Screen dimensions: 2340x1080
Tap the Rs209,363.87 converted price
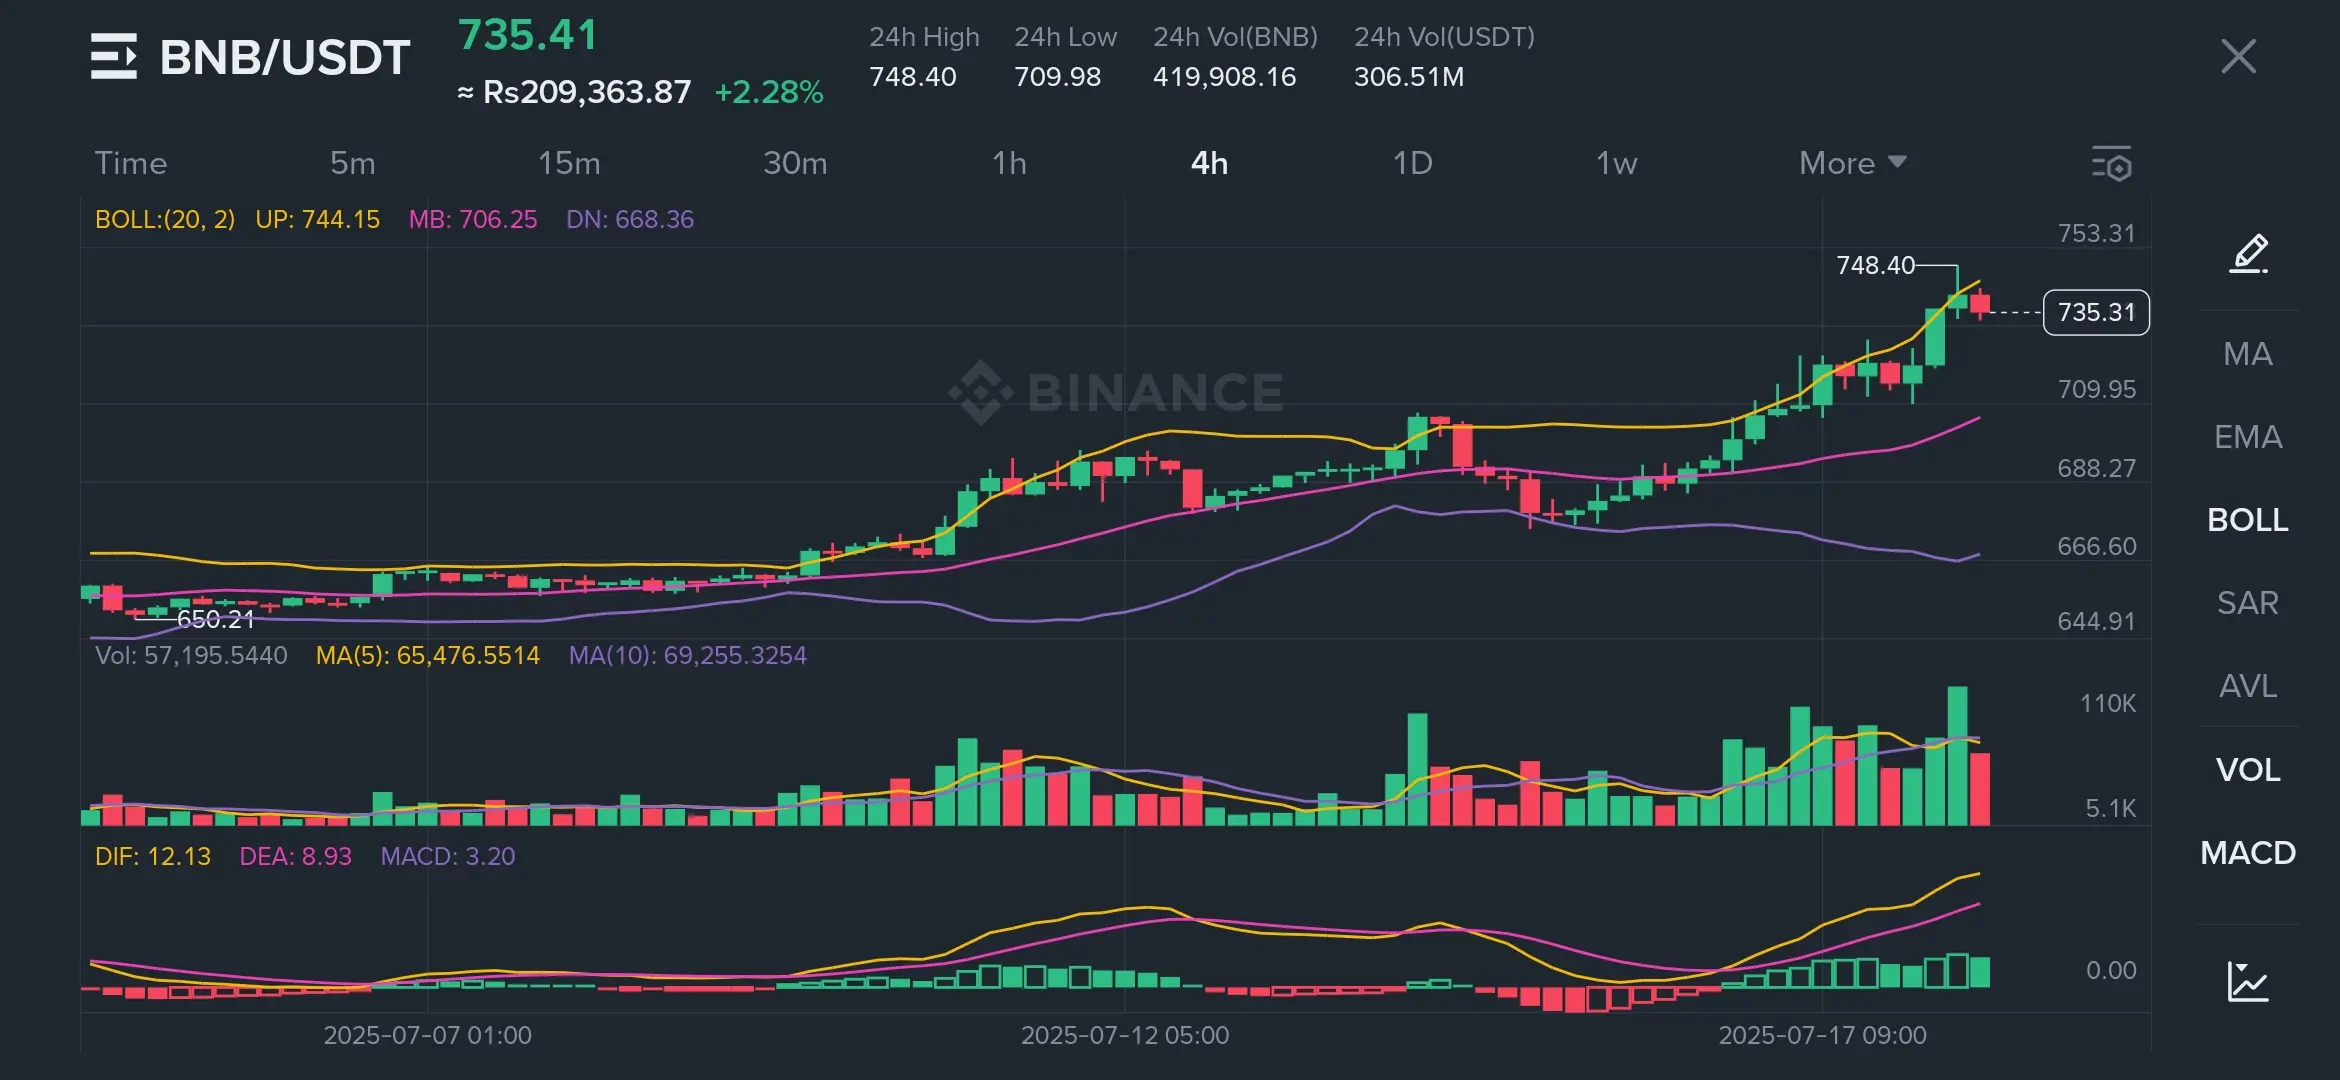[587, 92]
